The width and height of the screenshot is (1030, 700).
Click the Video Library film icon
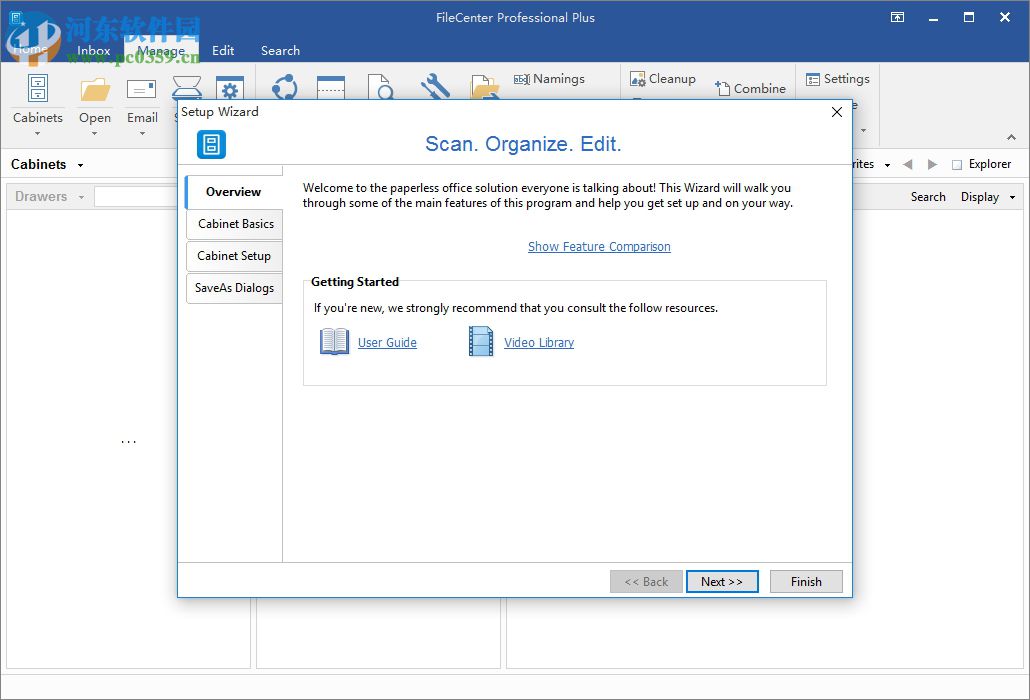coord(481,342)
